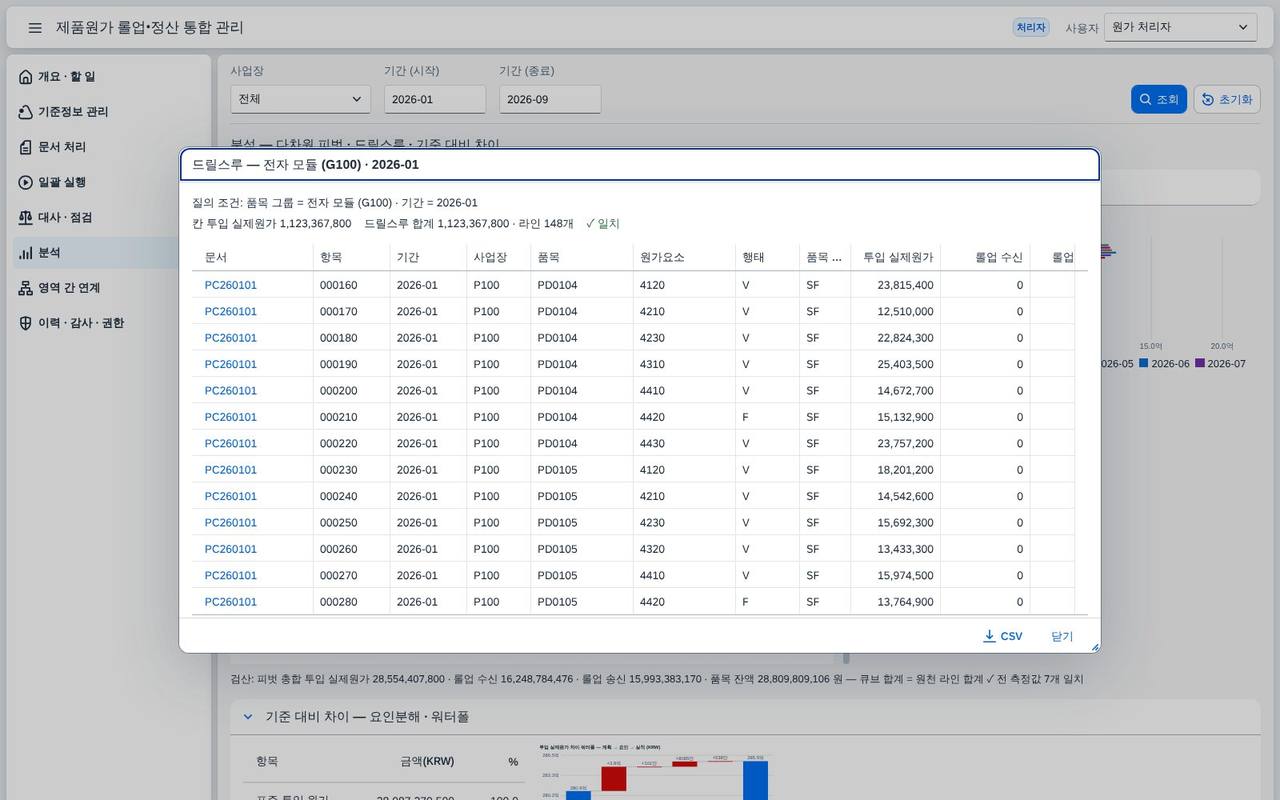Image resolution: width=1280 pixels, height=800 pixels.
Task: Click the 기간 (시작) 2026-01 field
Action: pyautogui.click(x=435, y=99)
